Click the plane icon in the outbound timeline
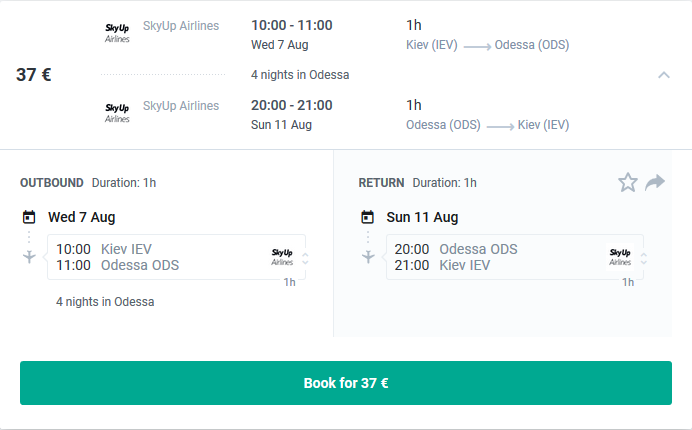 click(x=29, y=257)
